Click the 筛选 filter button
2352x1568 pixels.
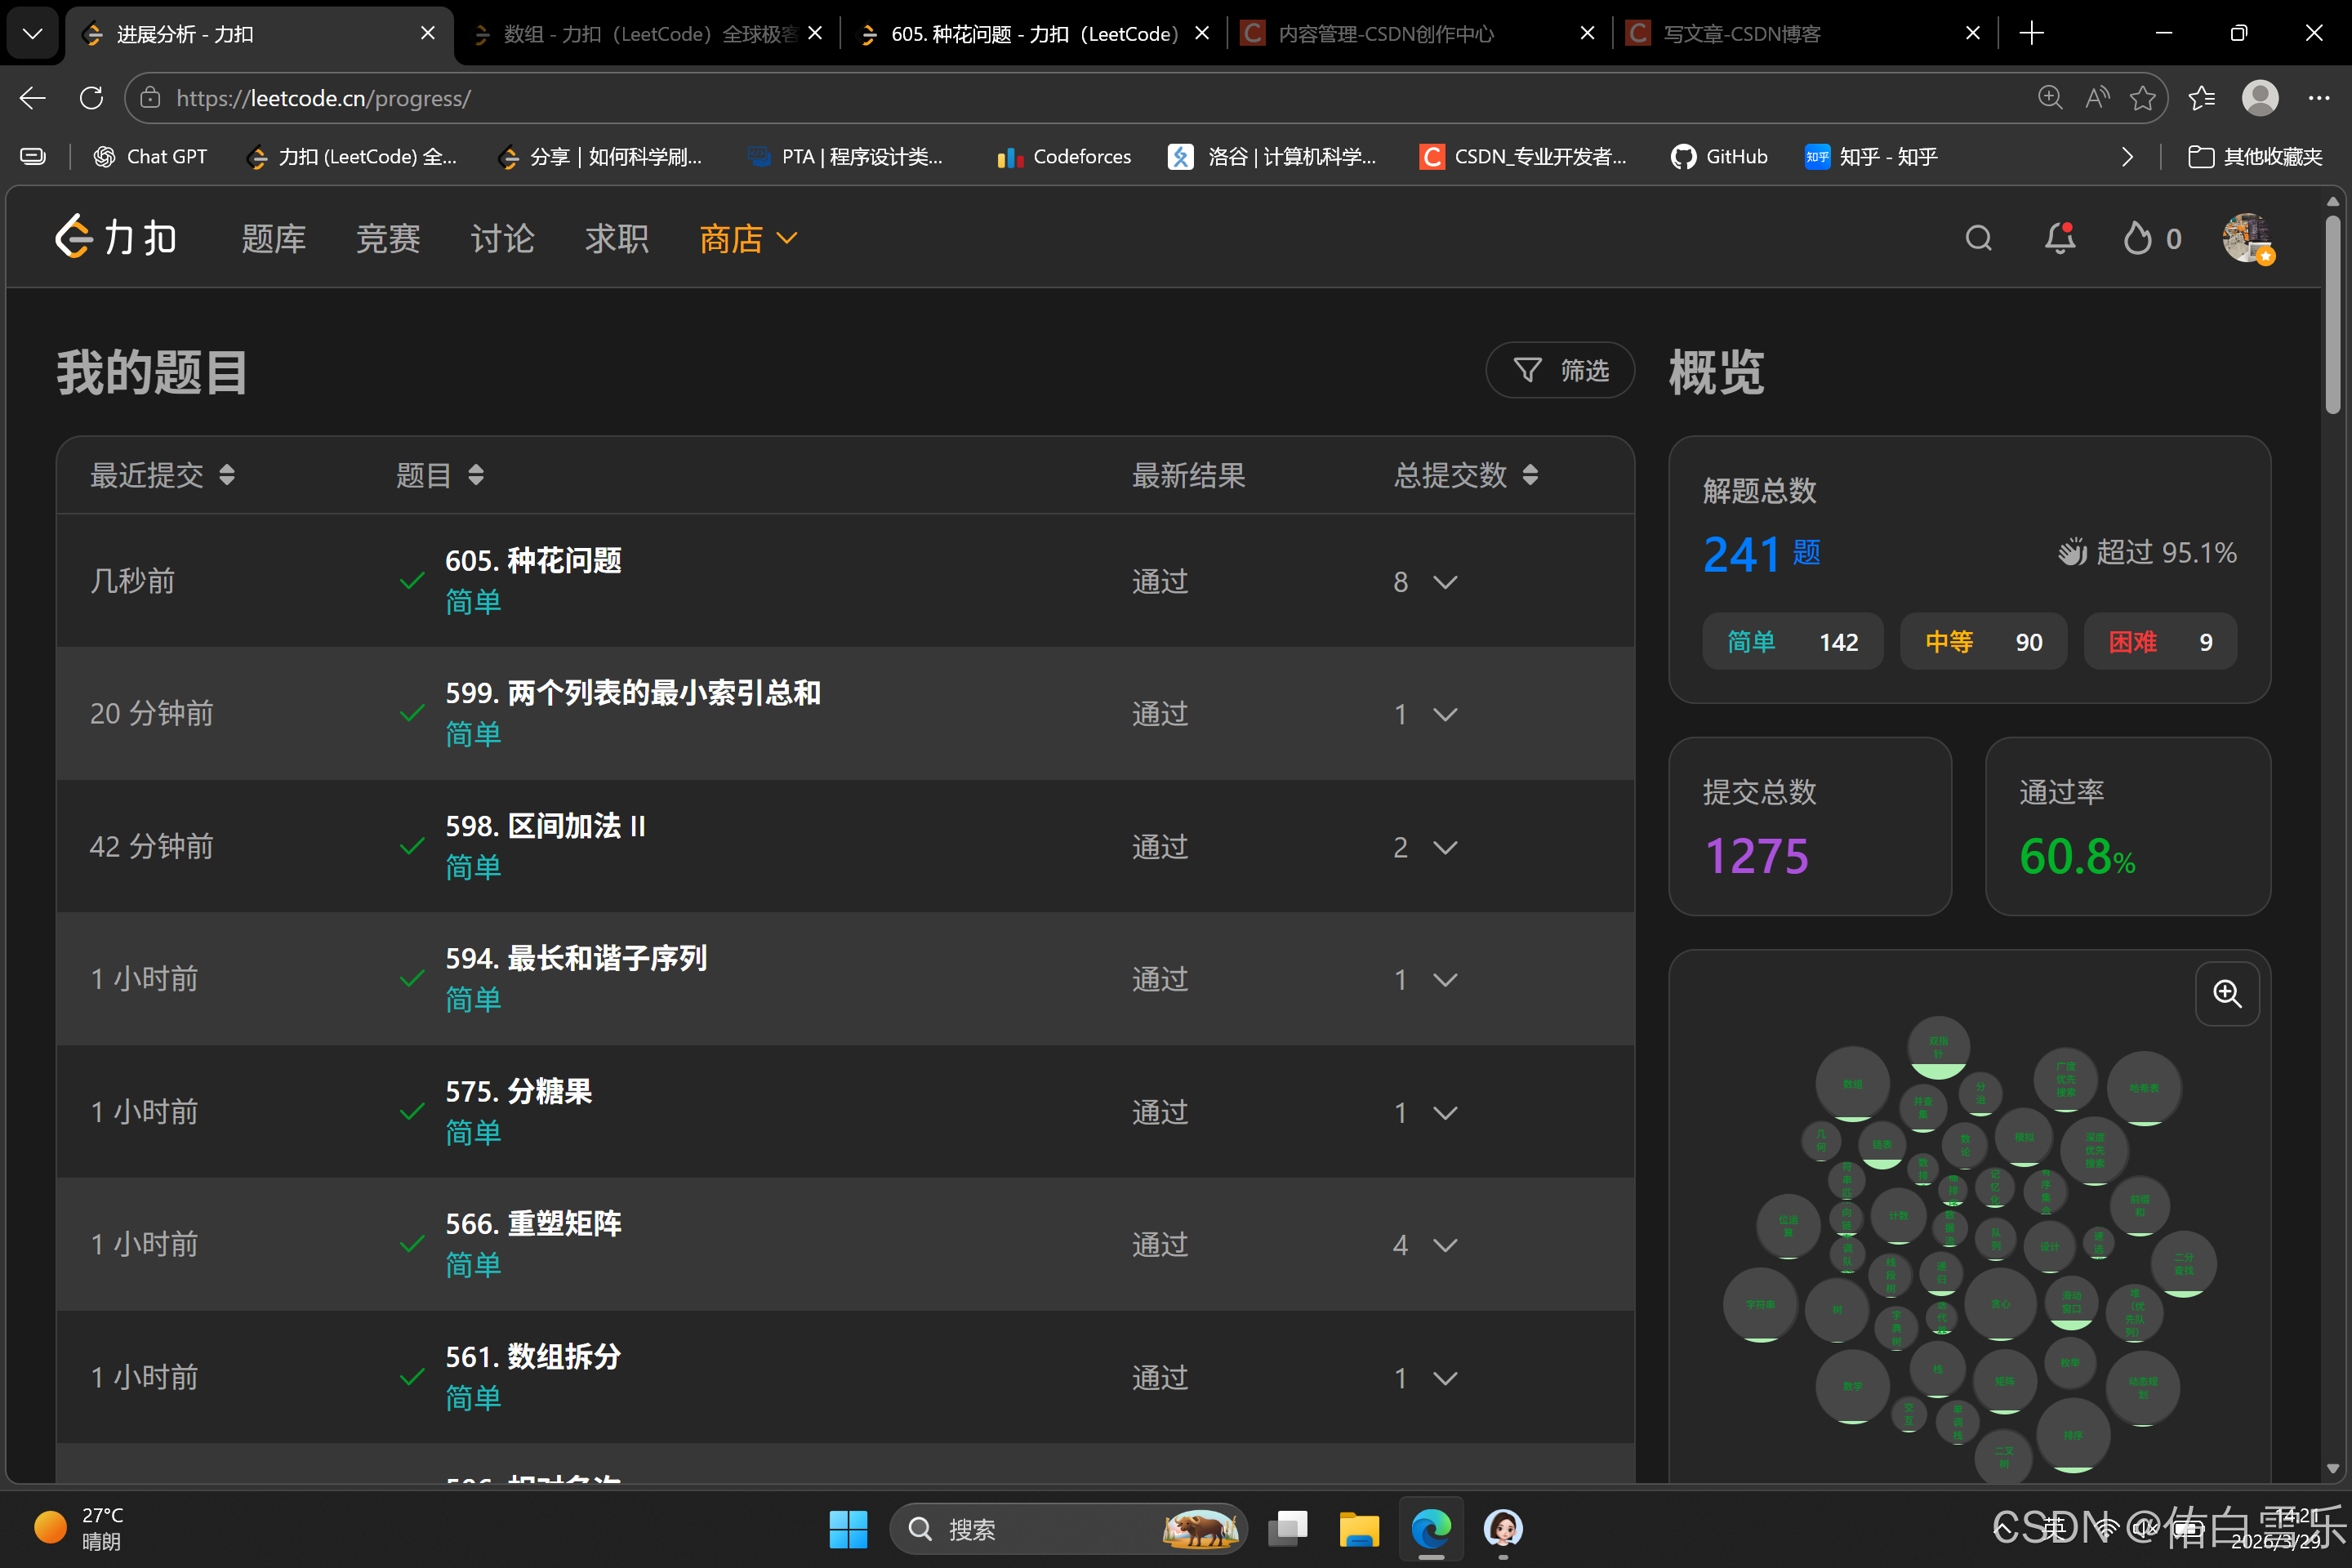pyautogui.click(x=1559, y=369)
